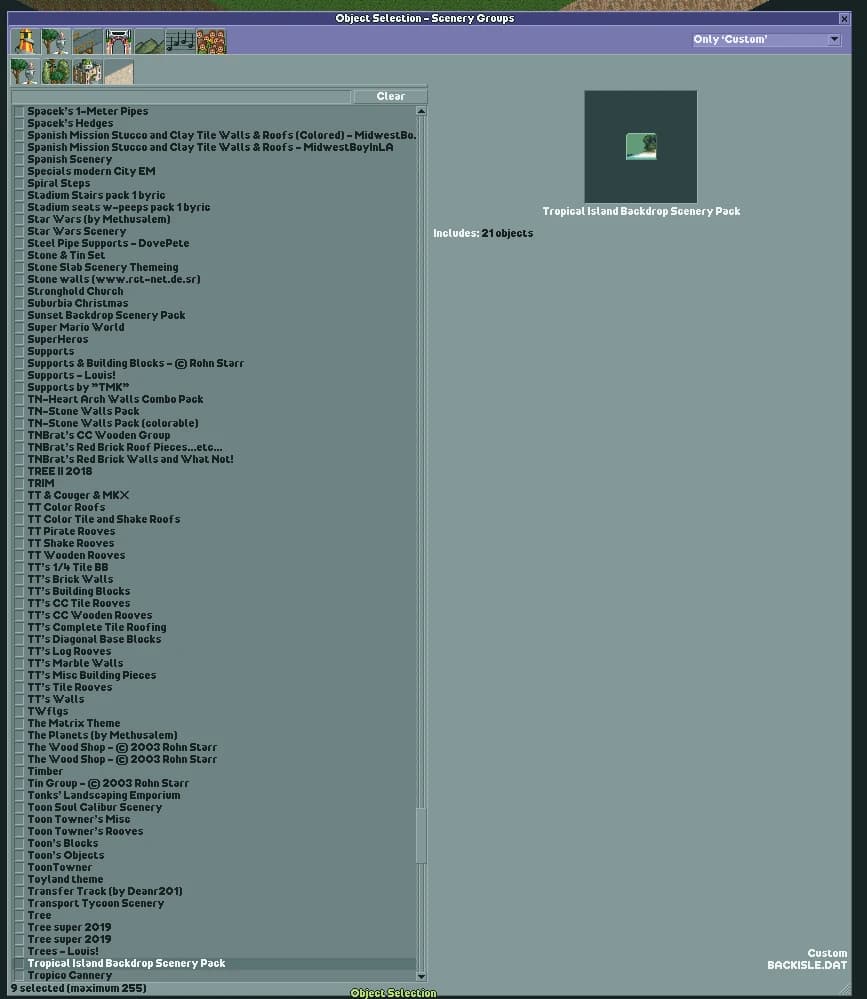
Task: Tick checkbox for Super Mario World
Action: tap(19, 327)
